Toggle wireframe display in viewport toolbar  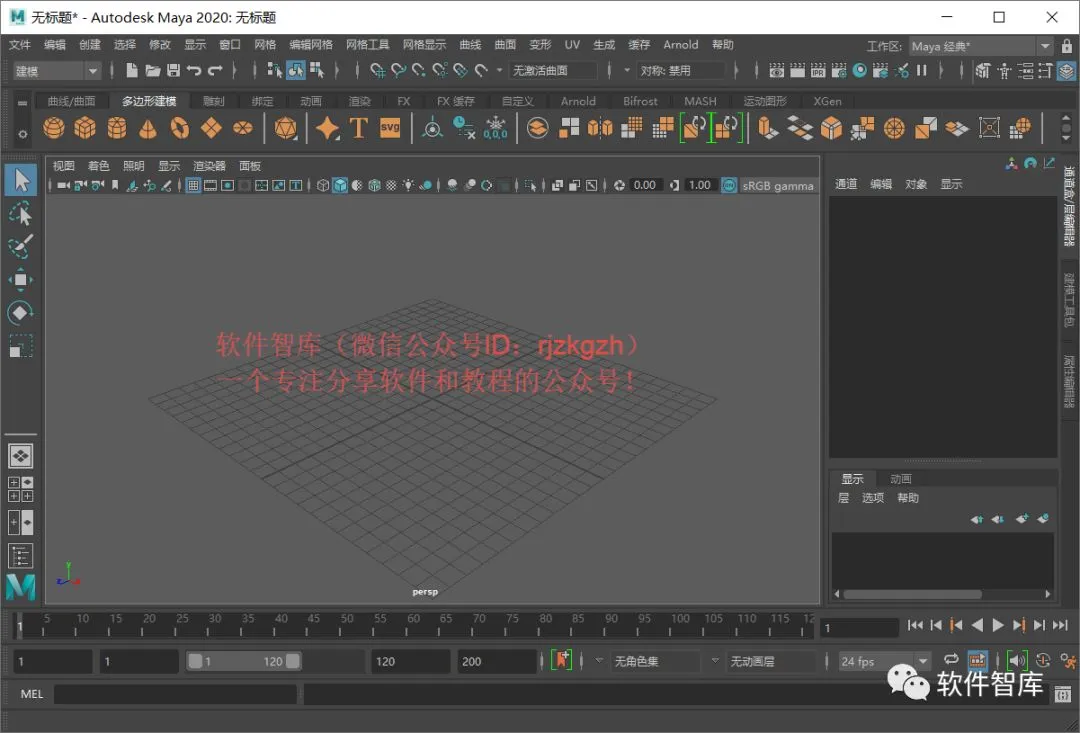(323, 185)
